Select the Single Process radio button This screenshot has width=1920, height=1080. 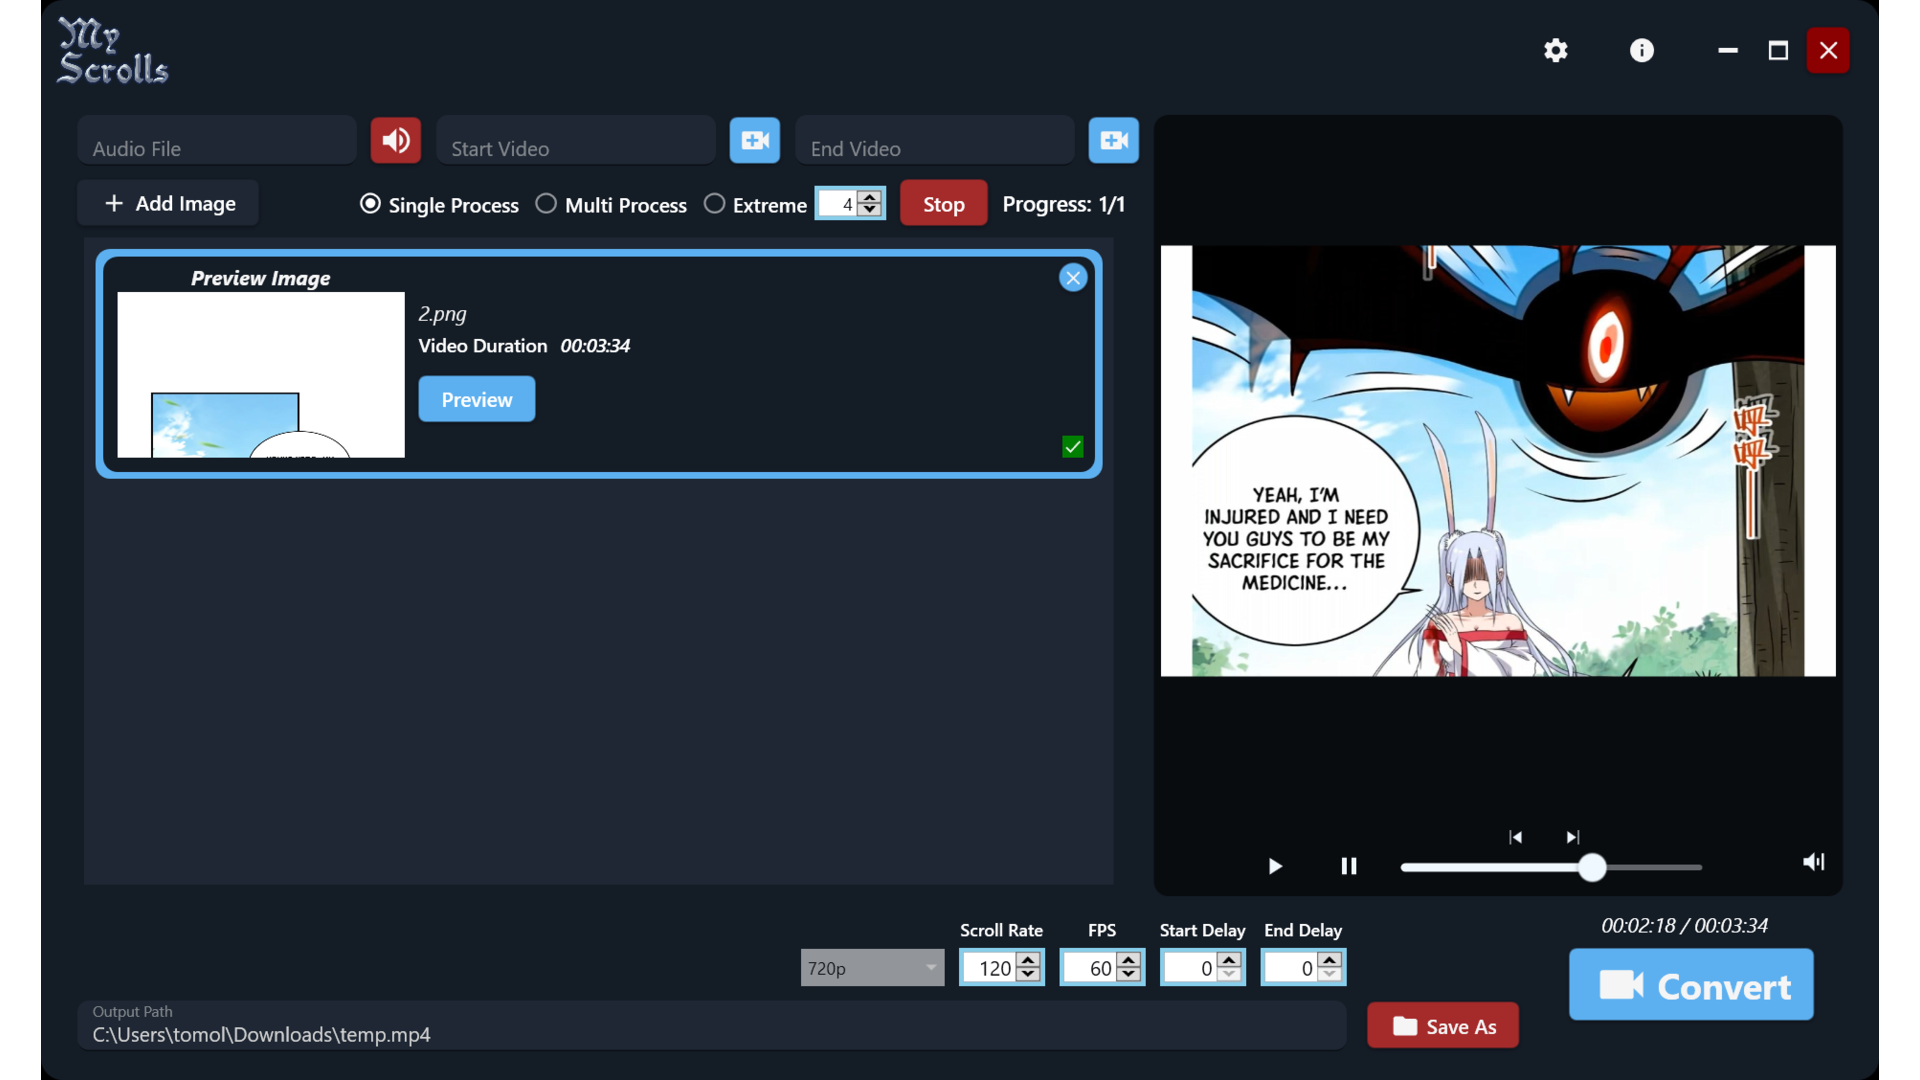coord(370,204)
